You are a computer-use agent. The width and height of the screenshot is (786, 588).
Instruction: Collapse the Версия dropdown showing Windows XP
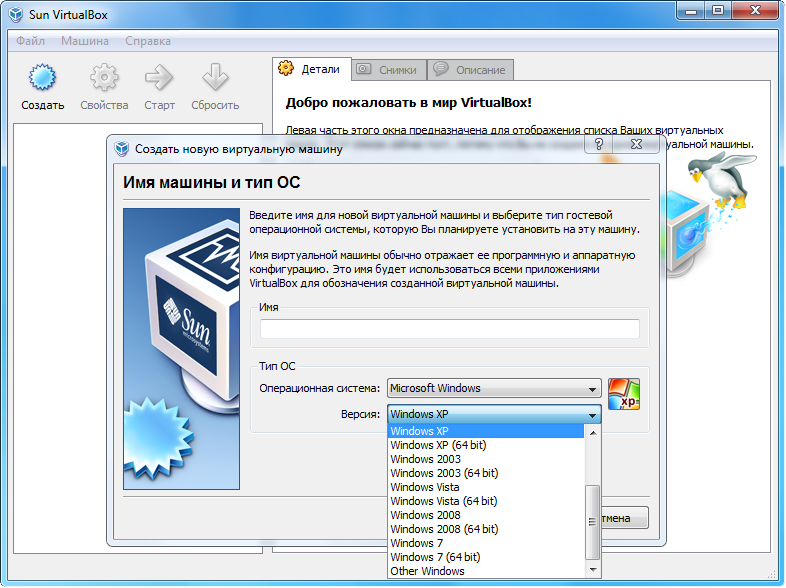(494, 415)
